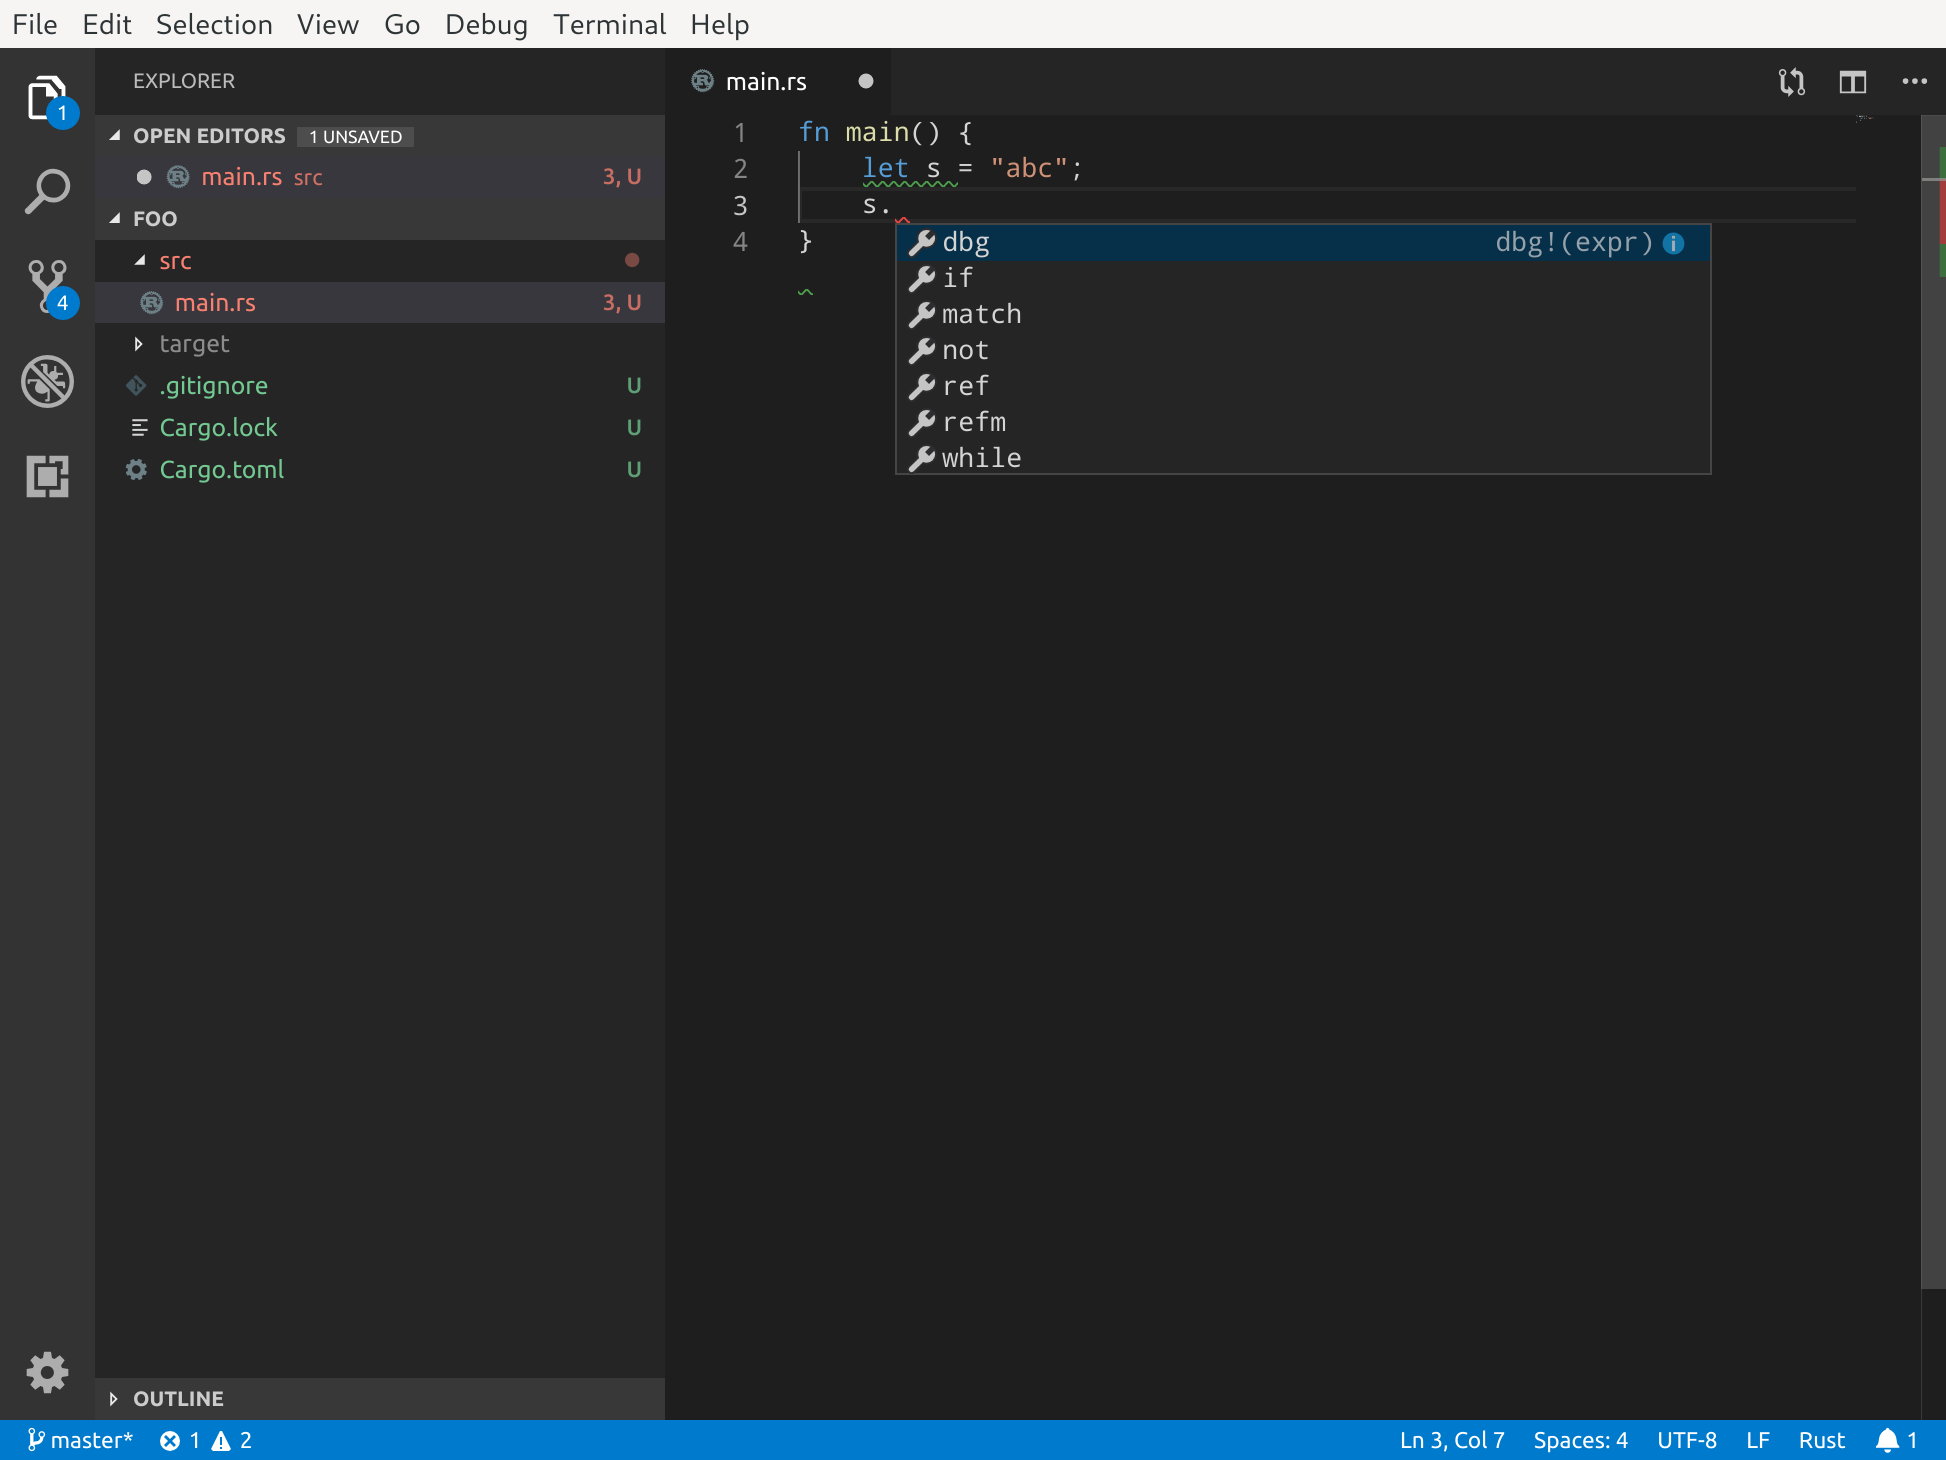The width and height of the screenshot is (1946, 1460).
Task: Open the Search sidebar icon
Action: [46, 190]
